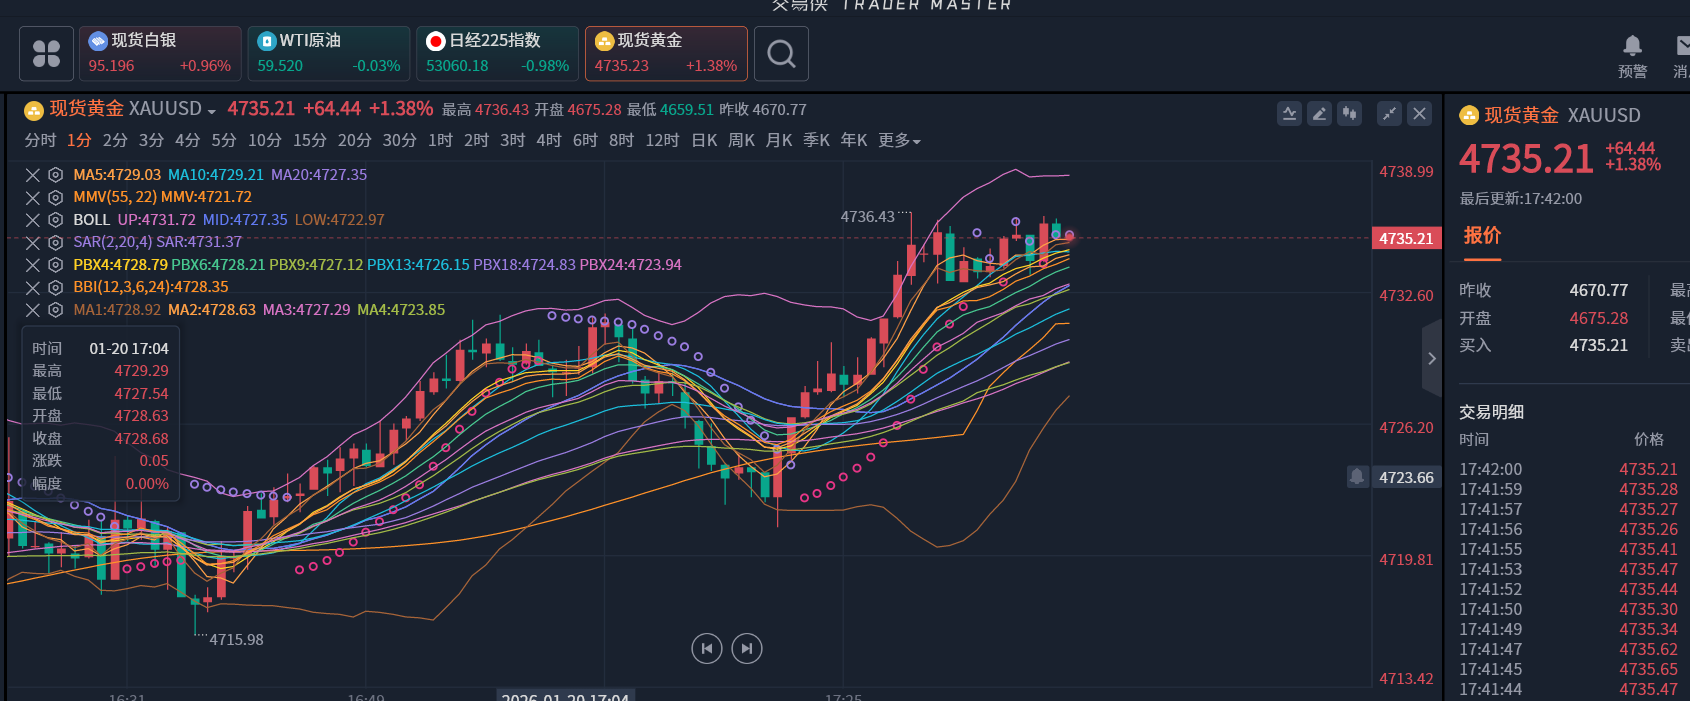Screen dimensions: 1690x701
Task: Step chart to previous bar
Action: coord(707,649)
